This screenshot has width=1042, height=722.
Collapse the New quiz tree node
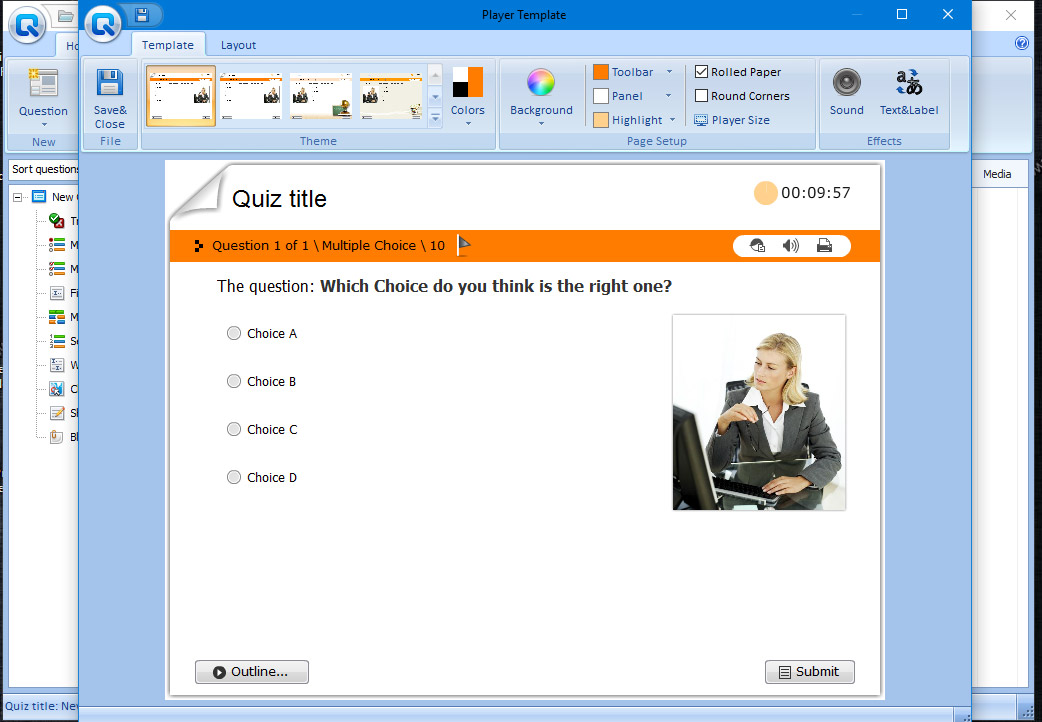18,197
